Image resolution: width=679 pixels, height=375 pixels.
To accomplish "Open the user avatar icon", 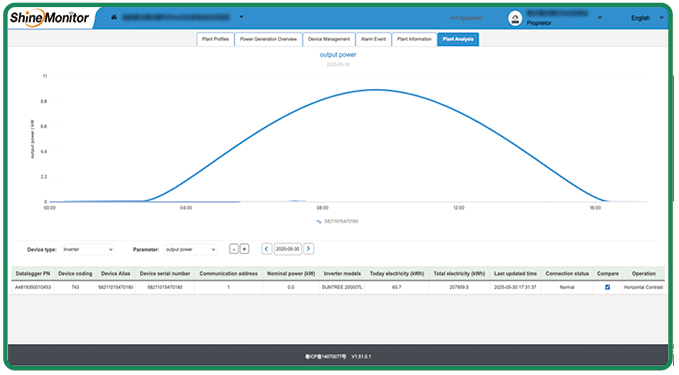I will tap(515, 18).
